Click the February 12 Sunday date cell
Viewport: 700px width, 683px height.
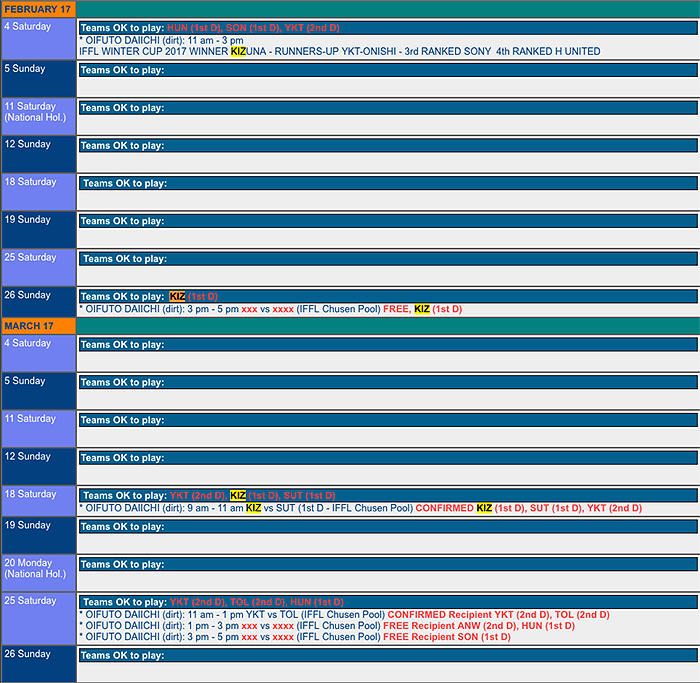click(38, 154)
